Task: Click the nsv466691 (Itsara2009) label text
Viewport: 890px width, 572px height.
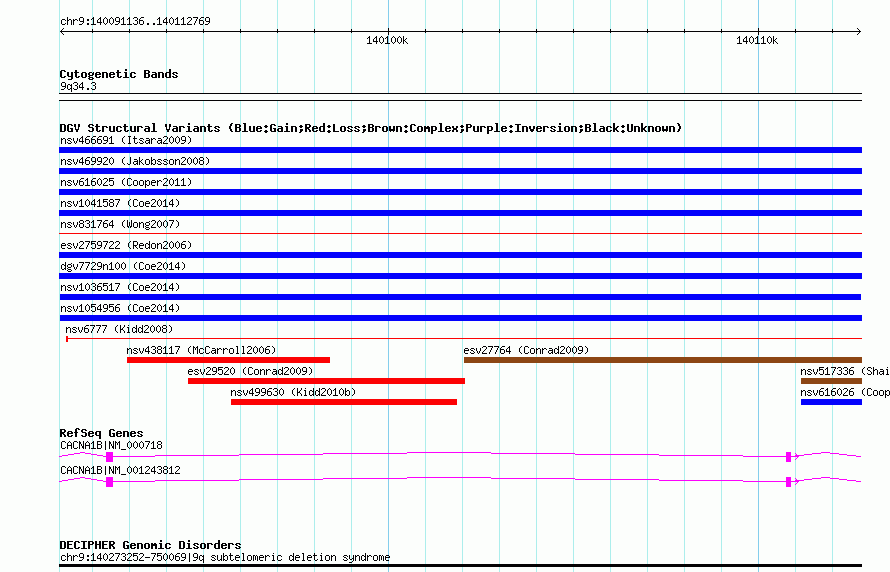Action: 126,140
